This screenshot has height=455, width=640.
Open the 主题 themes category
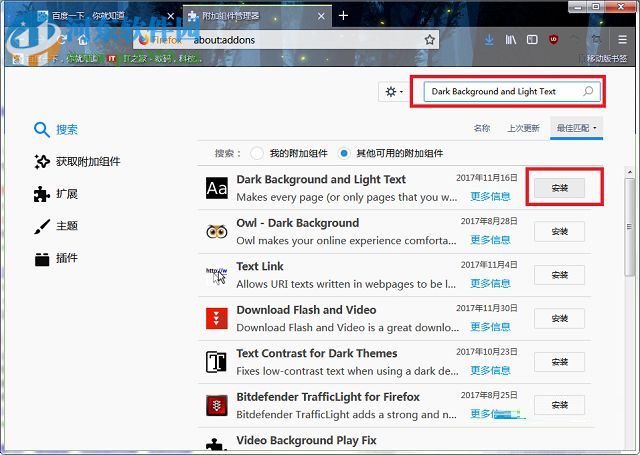pyautogui.click(x=56, y=226)
